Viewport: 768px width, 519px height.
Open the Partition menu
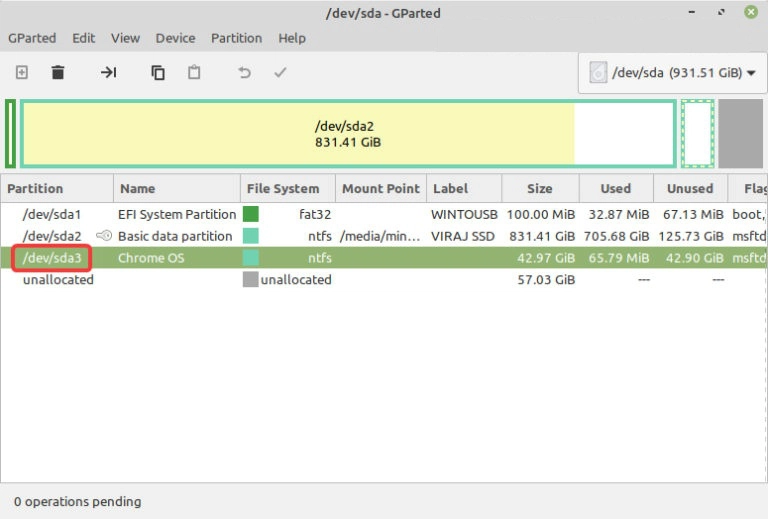[x=235, y=38]
